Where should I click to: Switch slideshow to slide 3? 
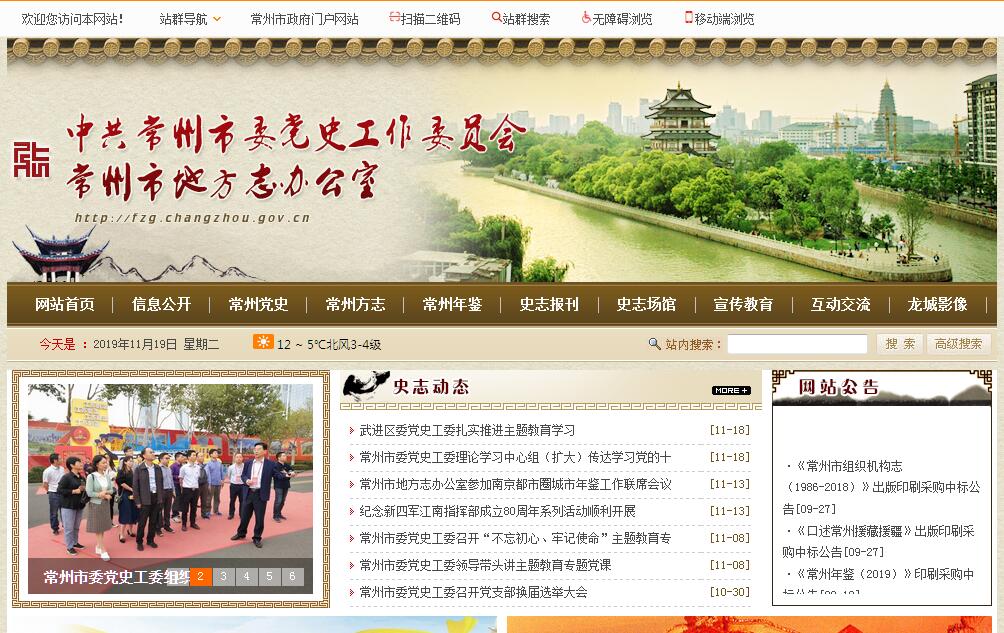(x=223, y=576)
